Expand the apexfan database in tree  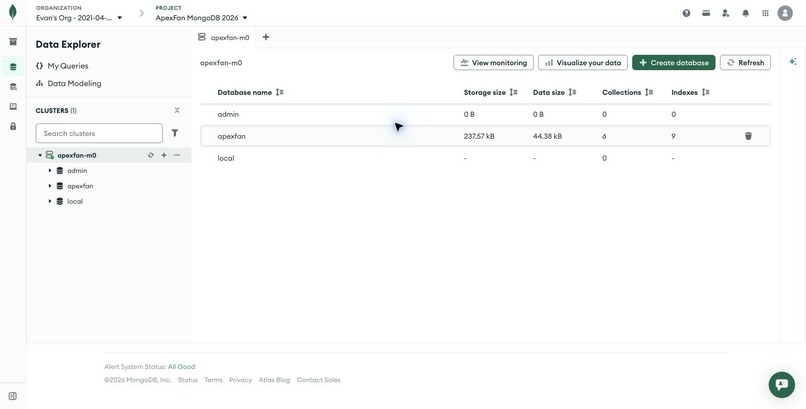click(50, 186)
